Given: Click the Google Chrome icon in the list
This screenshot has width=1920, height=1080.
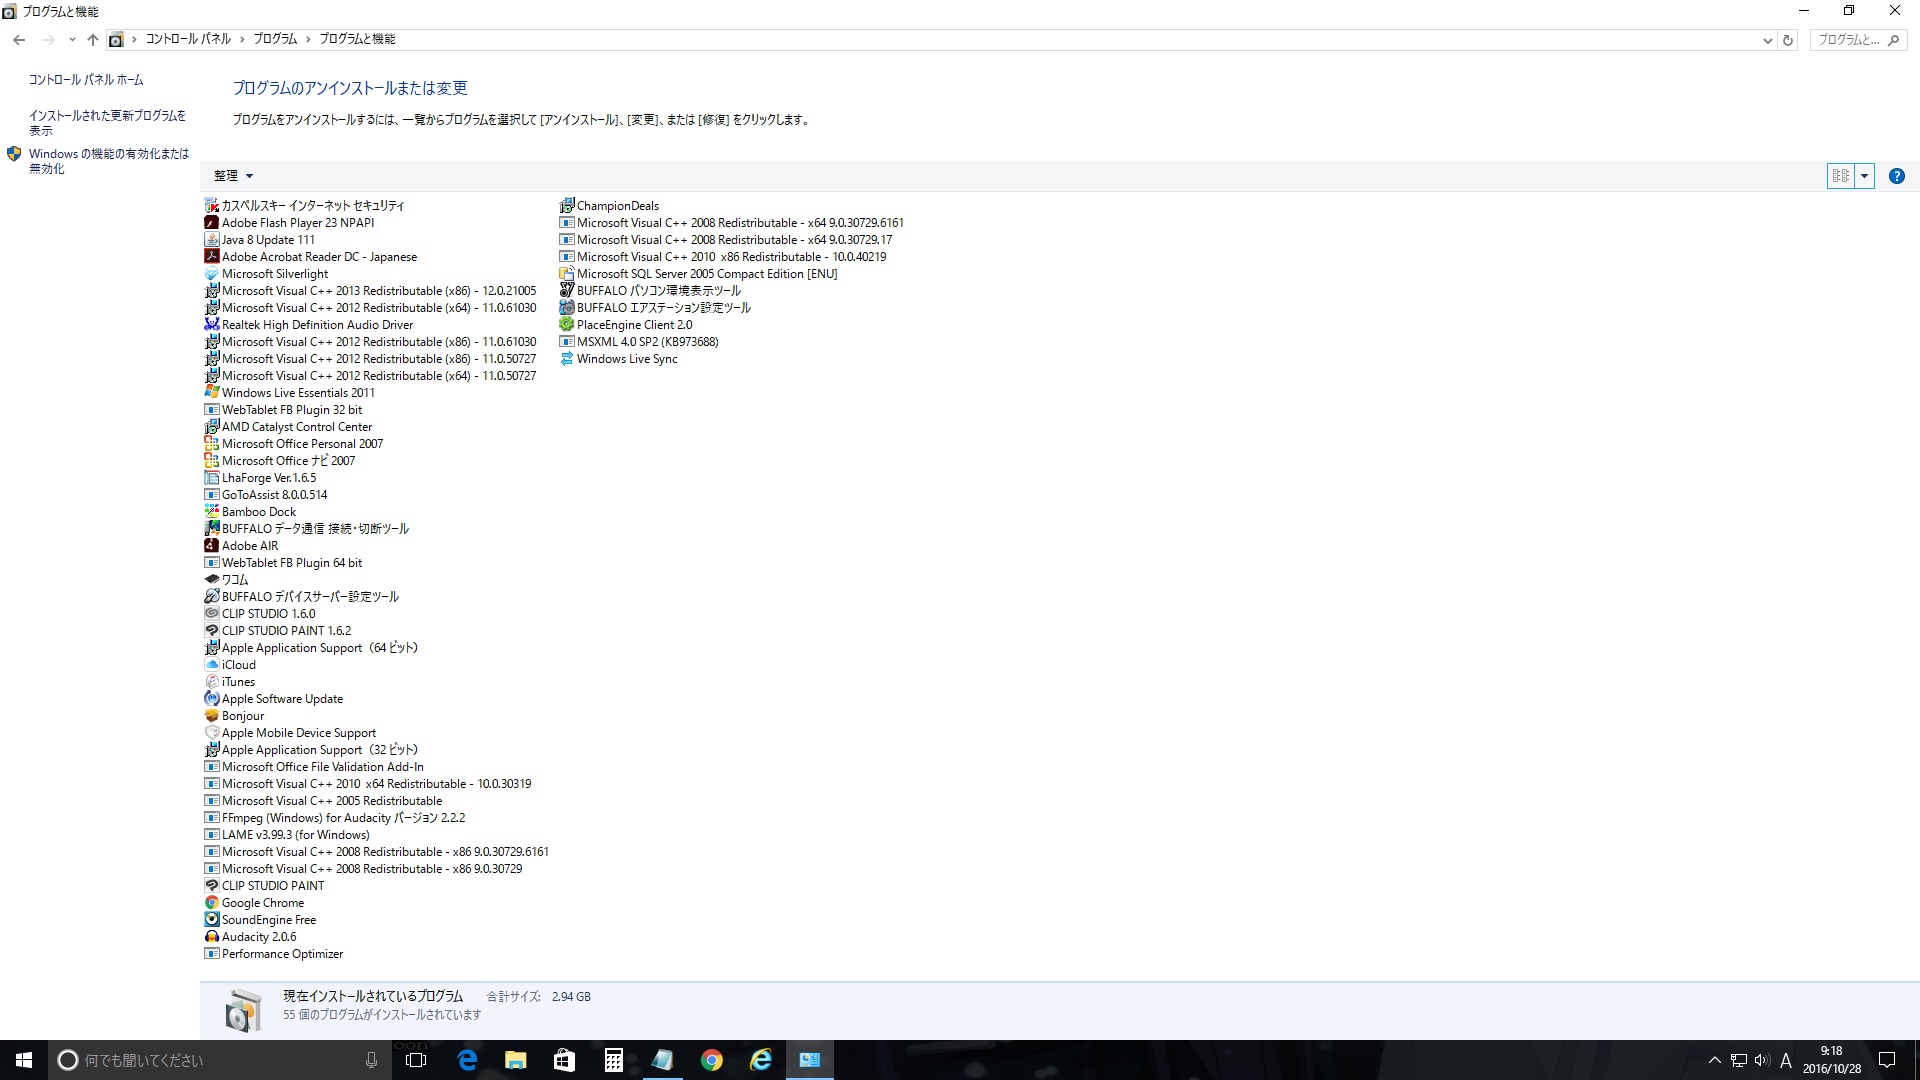Looking at the screenshot, I should [212, 903].
